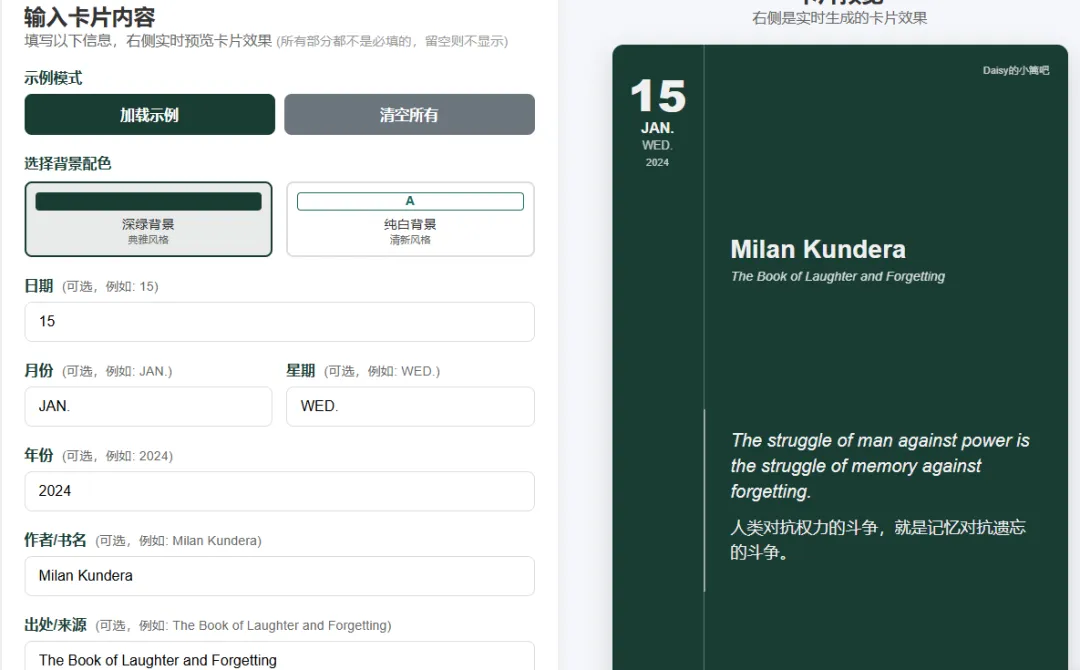Select the 纯白背景 white background option

point(410,219)
